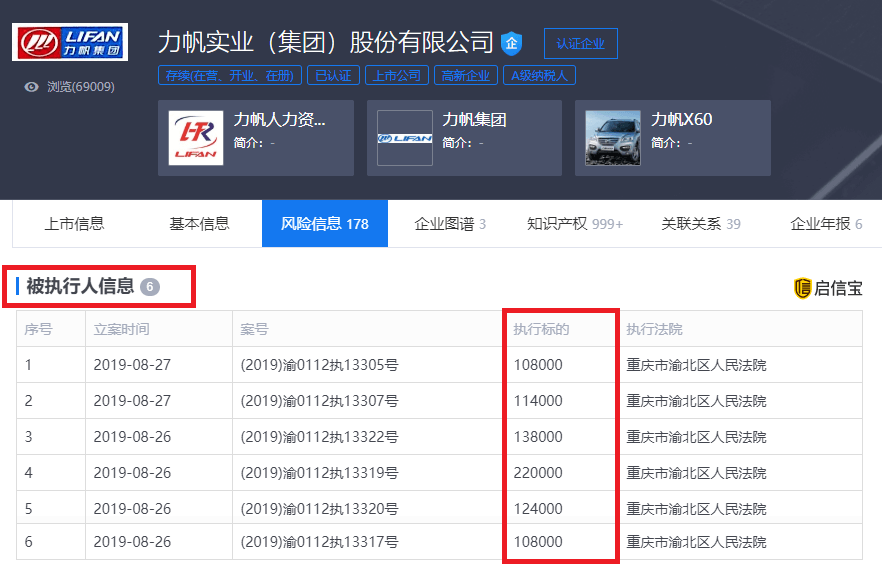882x588 pixels.
Task: Click the court name in row 1
Action: (x=696, y=365)
